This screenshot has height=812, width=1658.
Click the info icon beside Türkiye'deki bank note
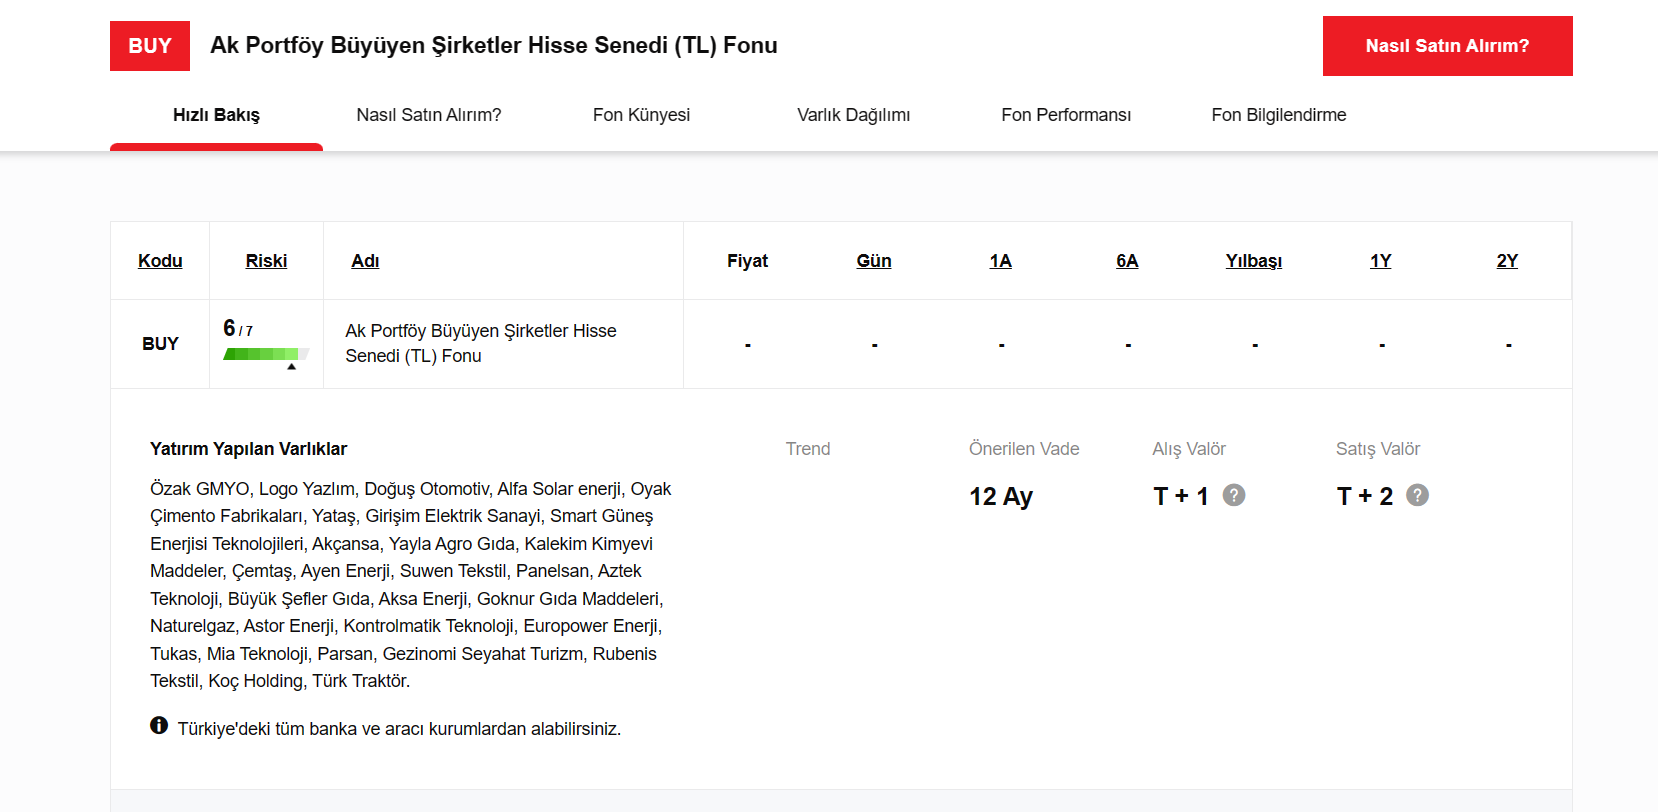pyautogui.click(x=159, y=725)
